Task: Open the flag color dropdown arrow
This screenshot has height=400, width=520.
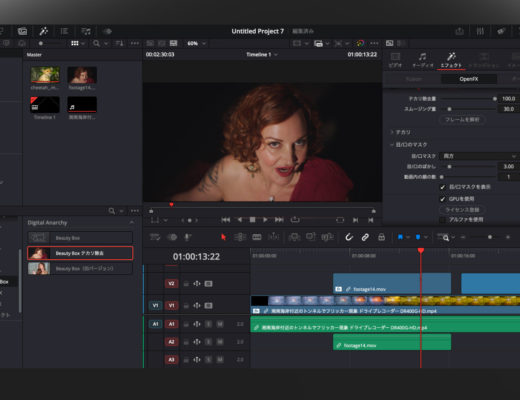Action: coord(408,237)
